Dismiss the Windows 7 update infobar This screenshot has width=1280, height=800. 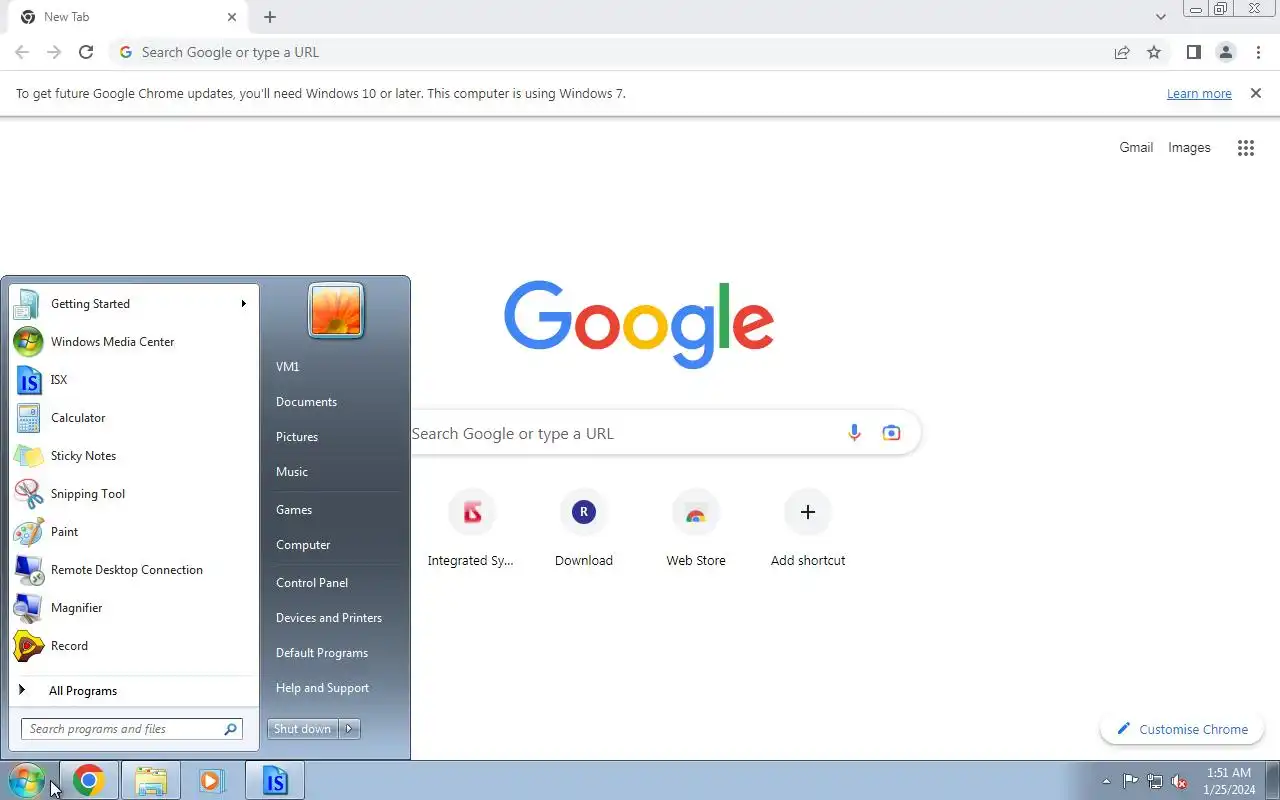tap(1256, 93)
